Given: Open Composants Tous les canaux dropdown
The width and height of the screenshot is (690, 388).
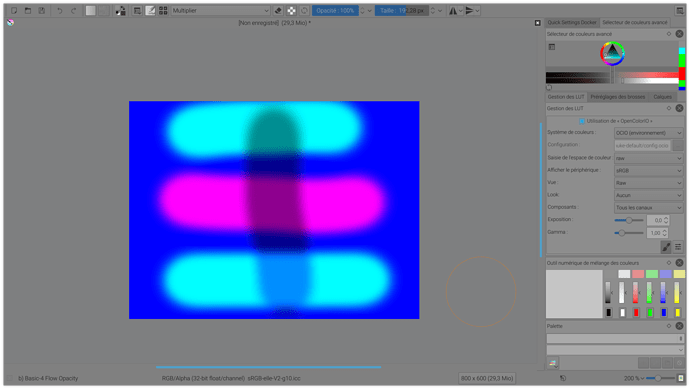Looking at the screenshot, I should pos(649,207).
